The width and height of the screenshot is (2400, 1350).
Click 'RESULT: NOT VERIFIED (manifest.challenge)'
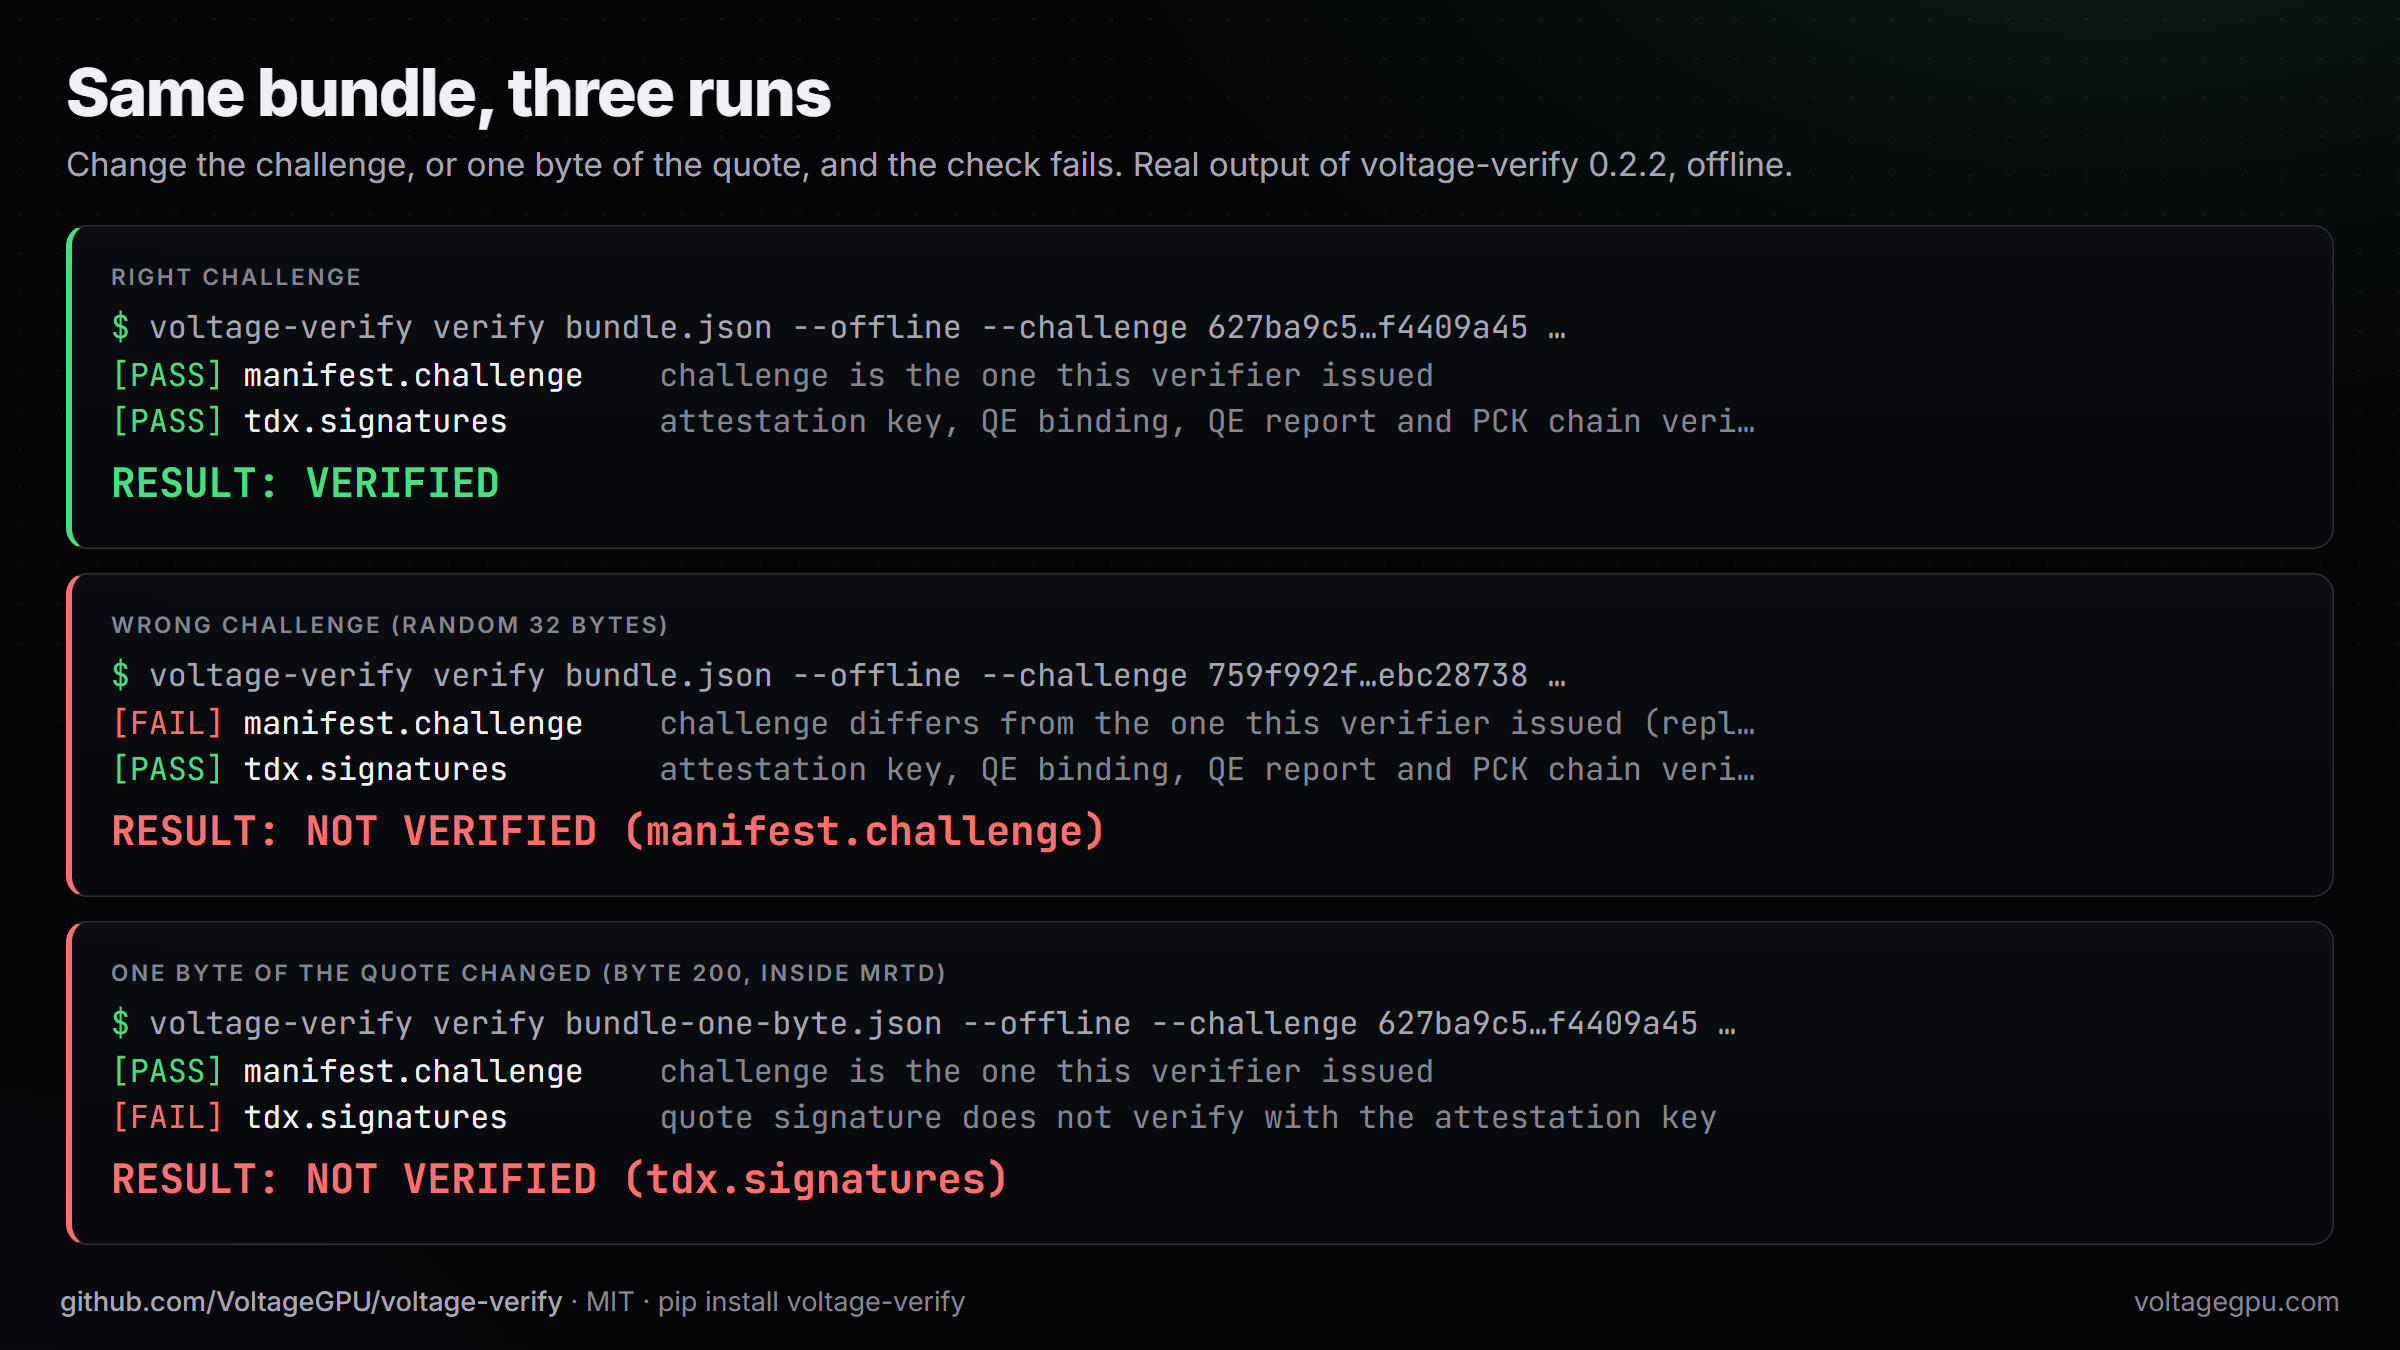(608, 831)
